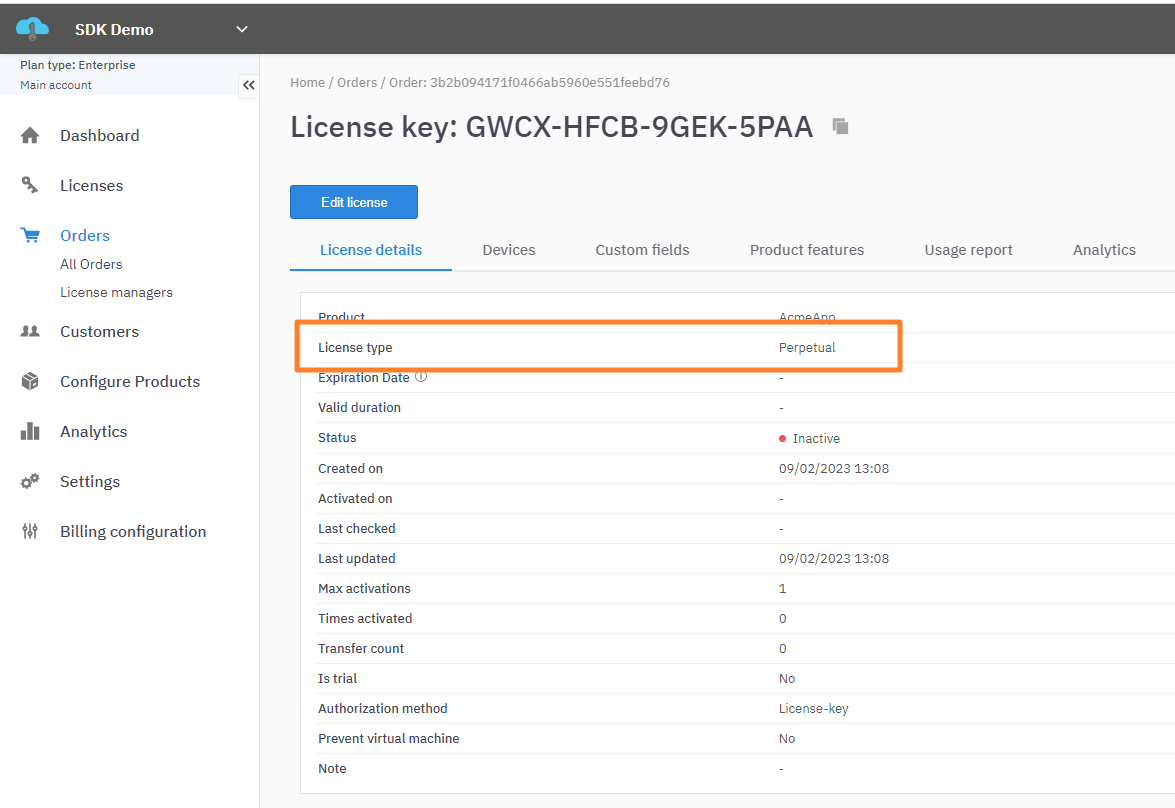
Task: Open All Orders submenu item
Action: 91,264
